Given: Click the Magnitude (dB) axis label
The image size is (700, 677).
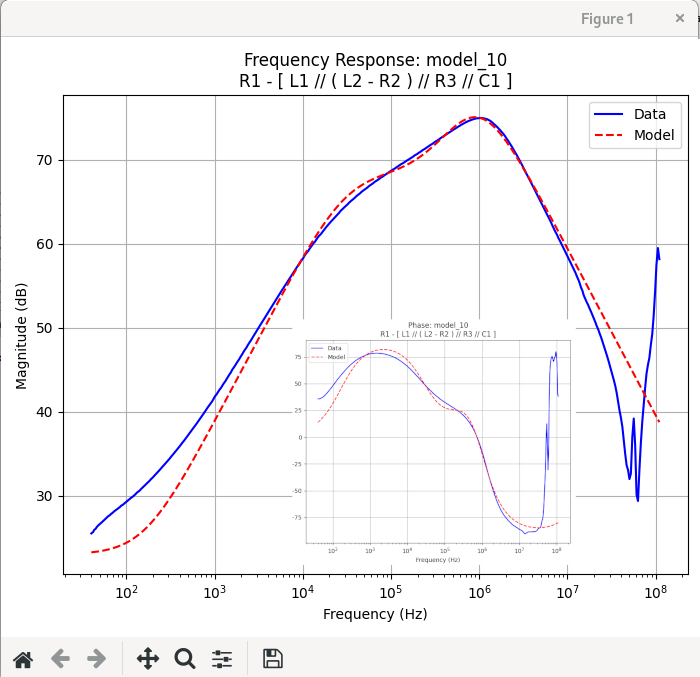Looking at the screenshot, I should [x=21, y=336].
